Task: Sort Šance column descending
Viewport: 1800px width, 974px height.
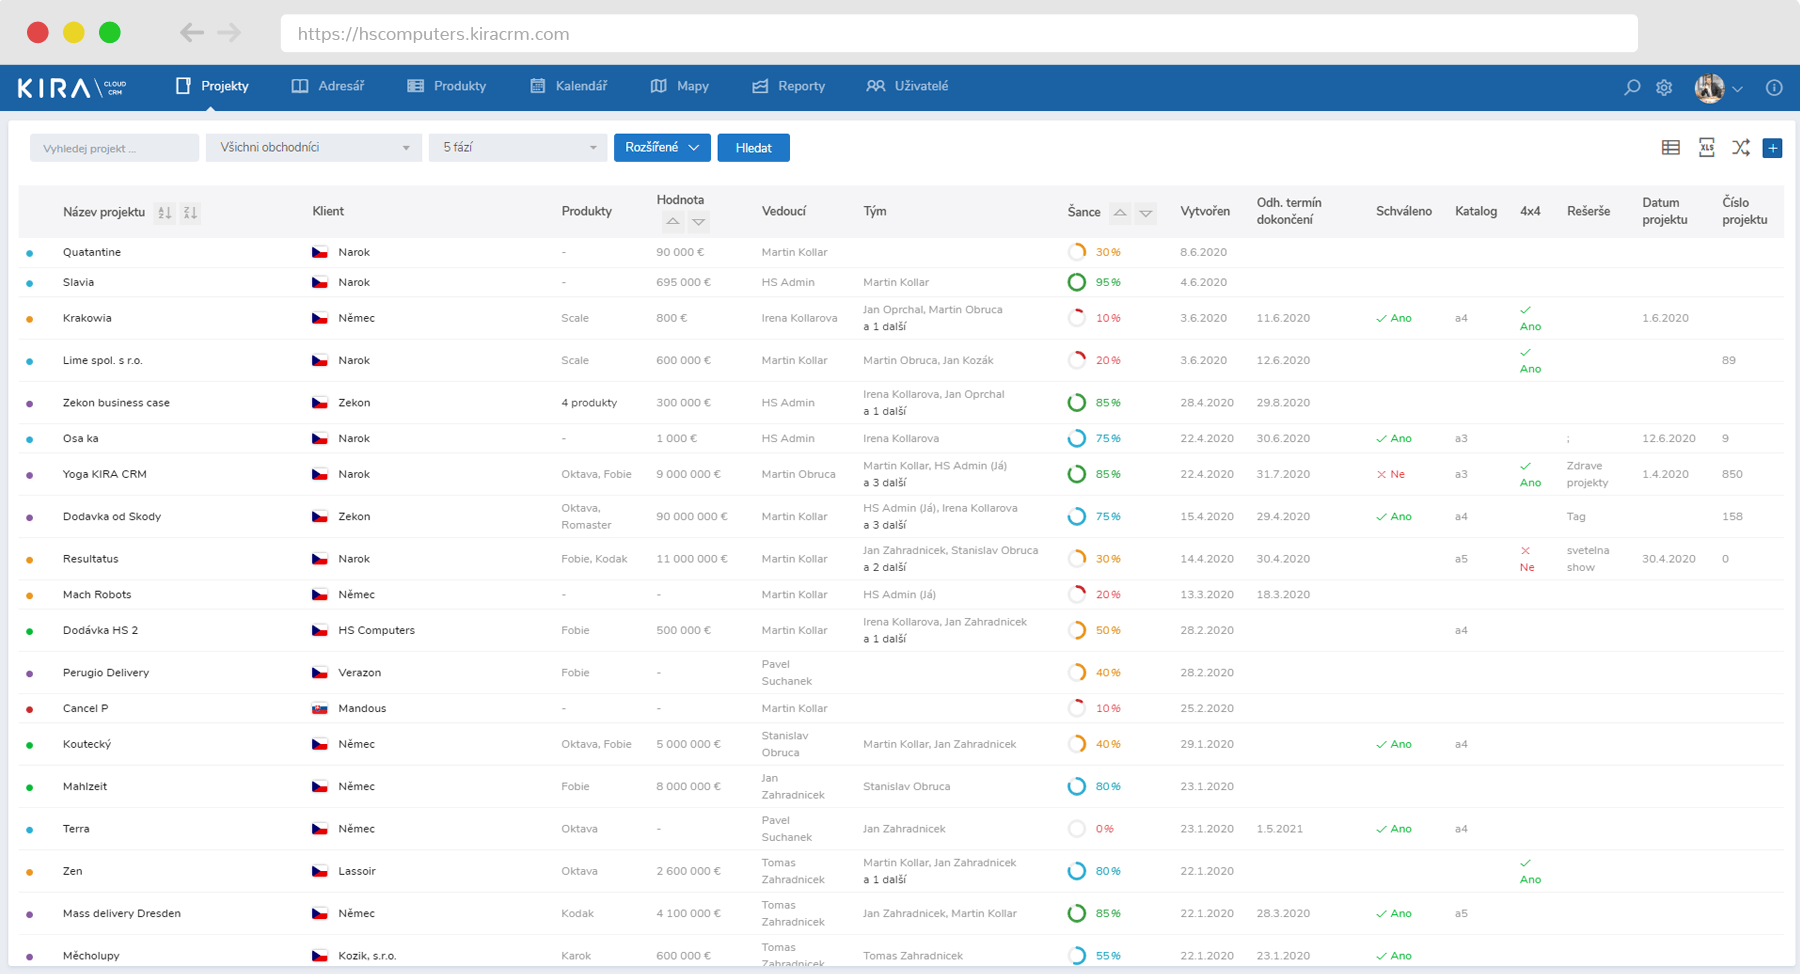Action: coord(1146,213)
